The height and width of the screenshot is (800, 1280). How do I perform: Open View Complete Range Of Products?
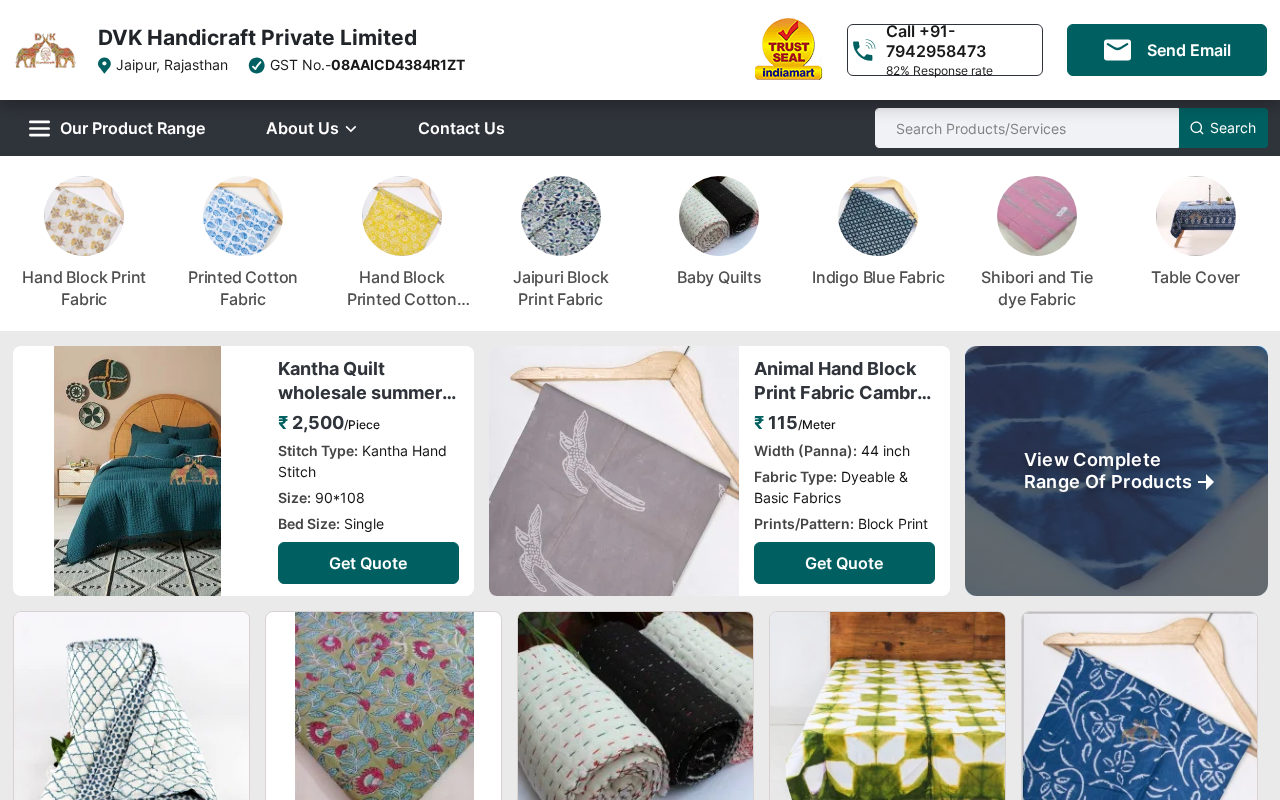pos(1116,471)
